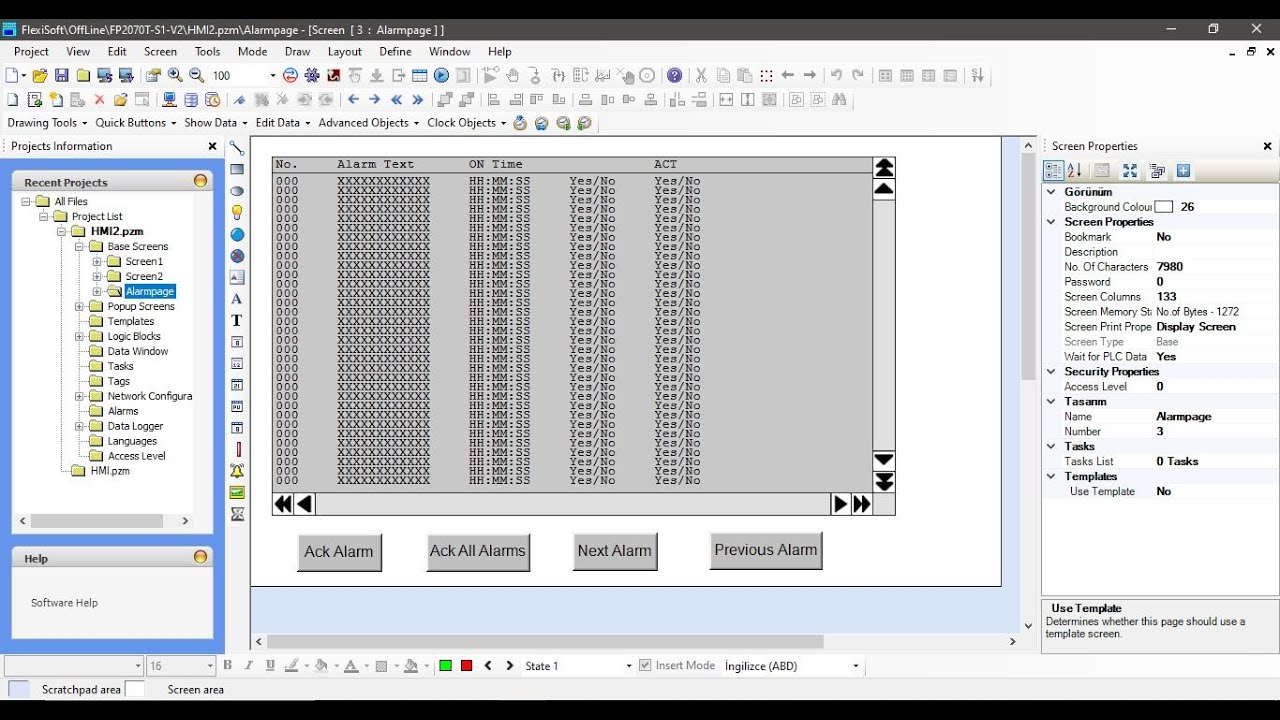This screenshot has height=720, width=1280.
Task: Jump to first screen double left arrow
Action: point(396,99)
